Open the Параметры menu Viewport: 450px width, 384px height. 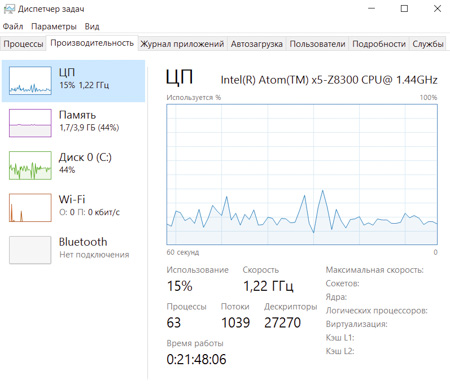pyautogui.click(x=54, y=26)
